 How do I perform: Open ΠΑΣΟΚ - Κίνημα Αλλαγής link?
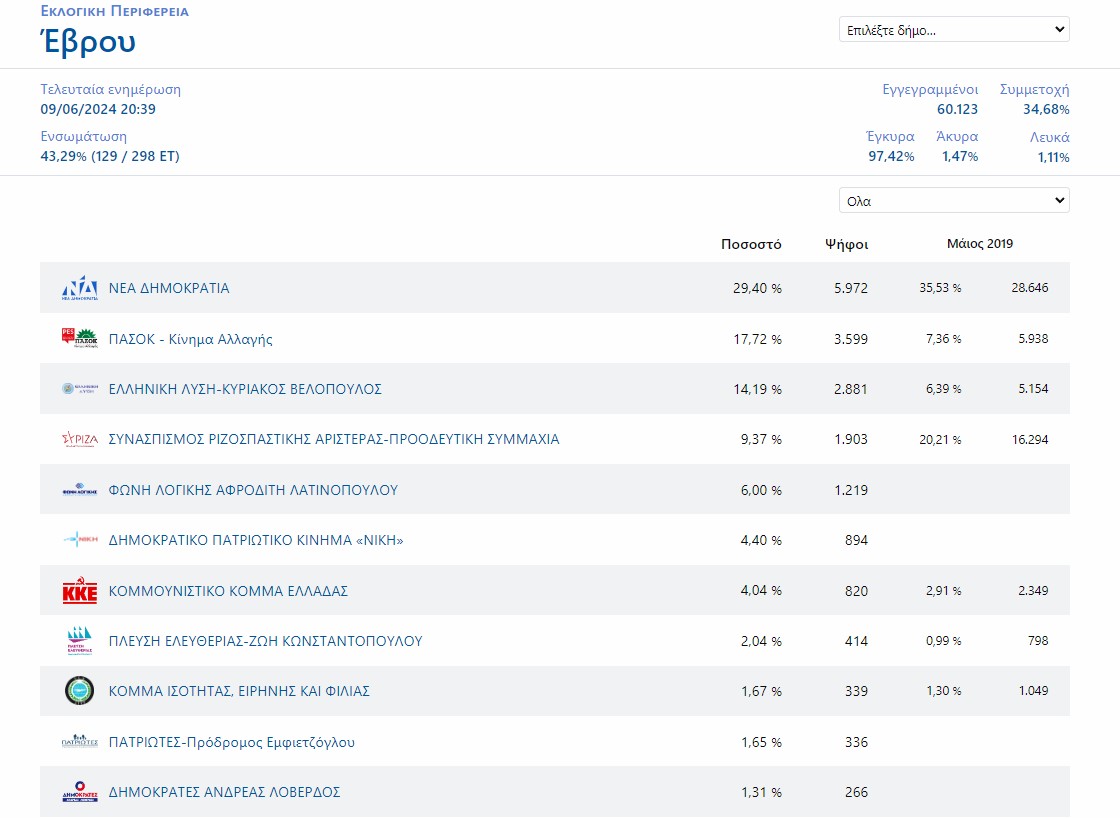190,339
